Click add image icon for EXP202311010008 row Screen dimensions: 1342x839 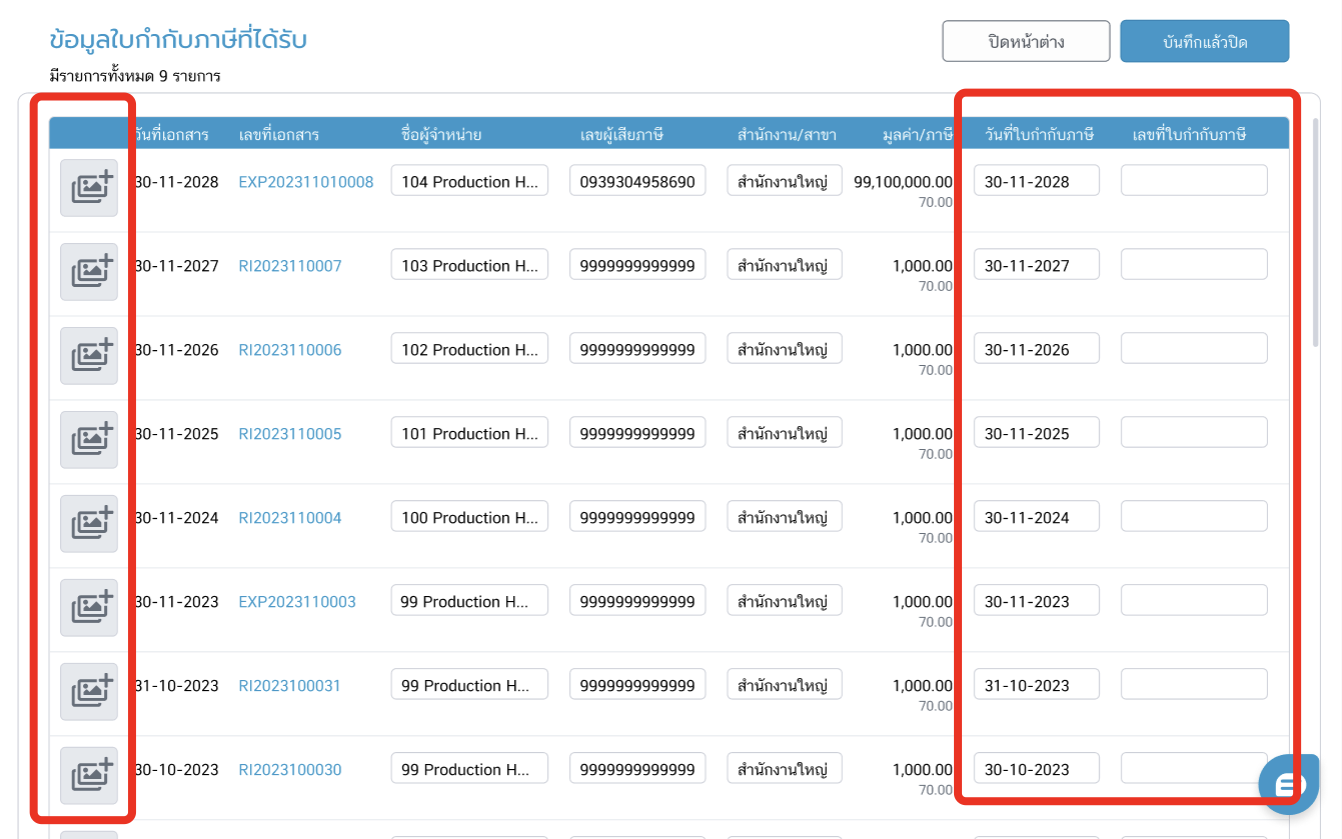(89, 187)
